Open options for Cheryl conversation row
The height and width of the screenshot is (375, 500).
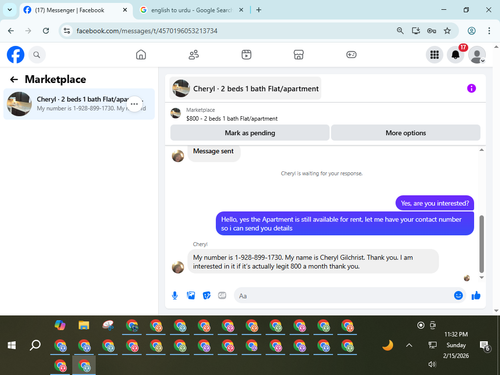click(134, 104)
